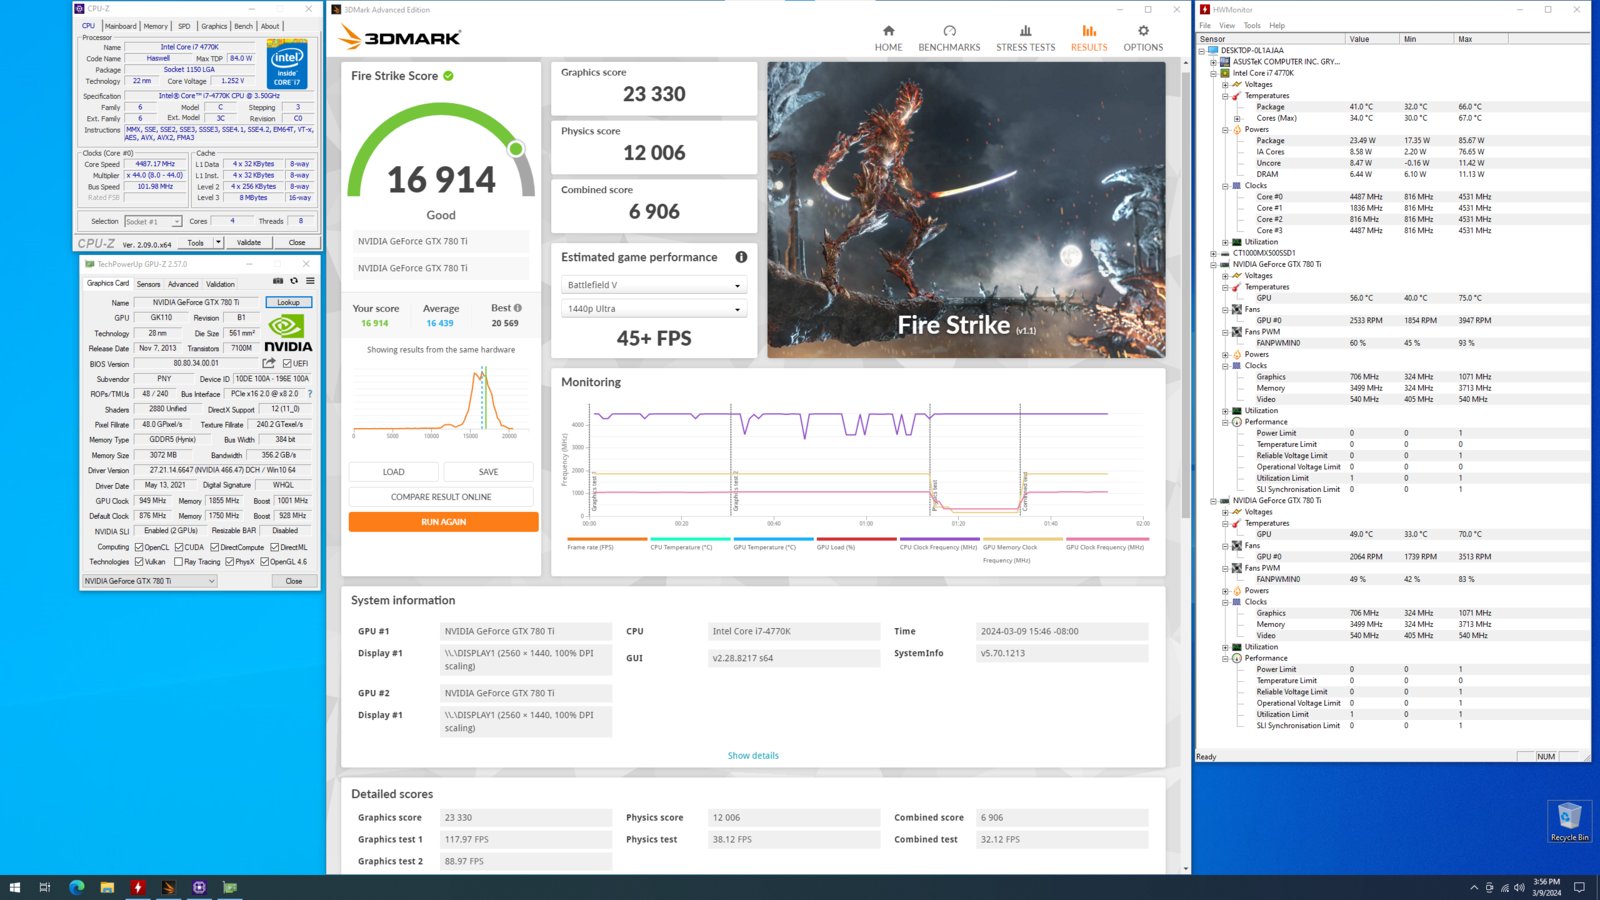Switch to the green GPU-Z taskbar icon
The image size is (1600, 900).
tap(230, 887)
